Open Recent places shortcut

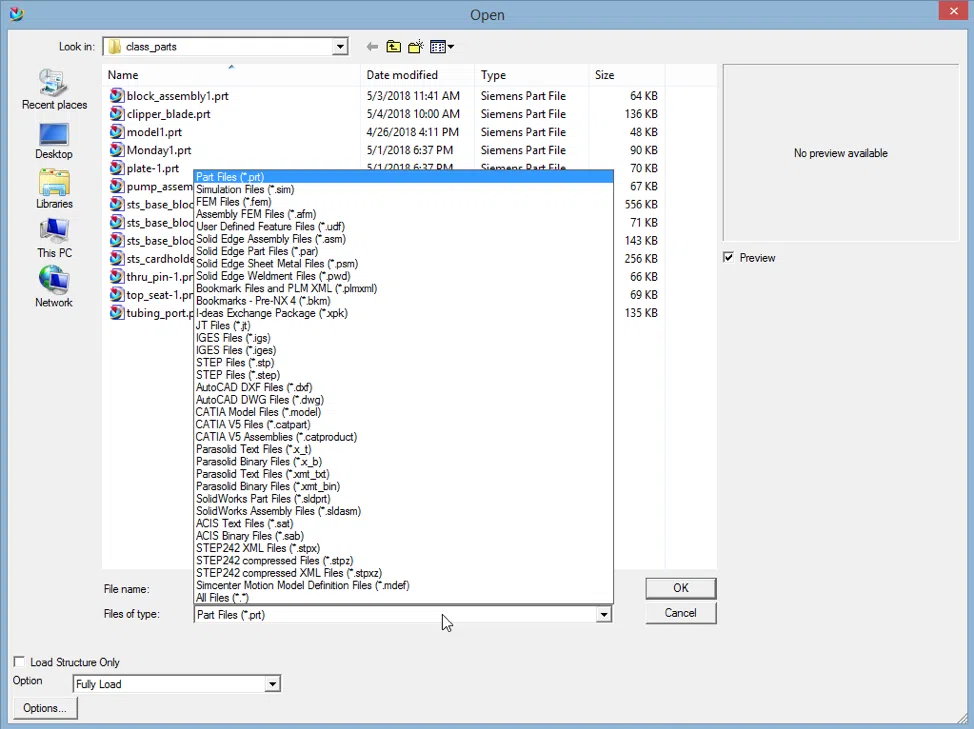click(54, 90)
